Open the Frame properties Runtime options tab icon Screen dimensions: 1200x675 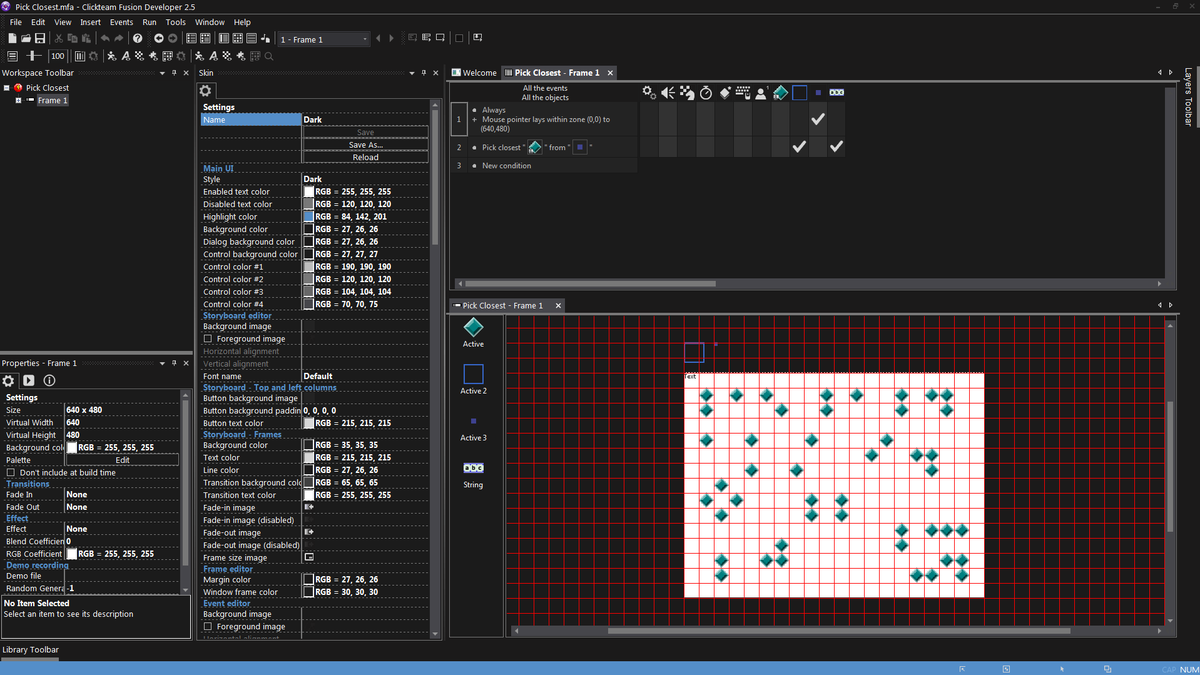click(29, 380)
